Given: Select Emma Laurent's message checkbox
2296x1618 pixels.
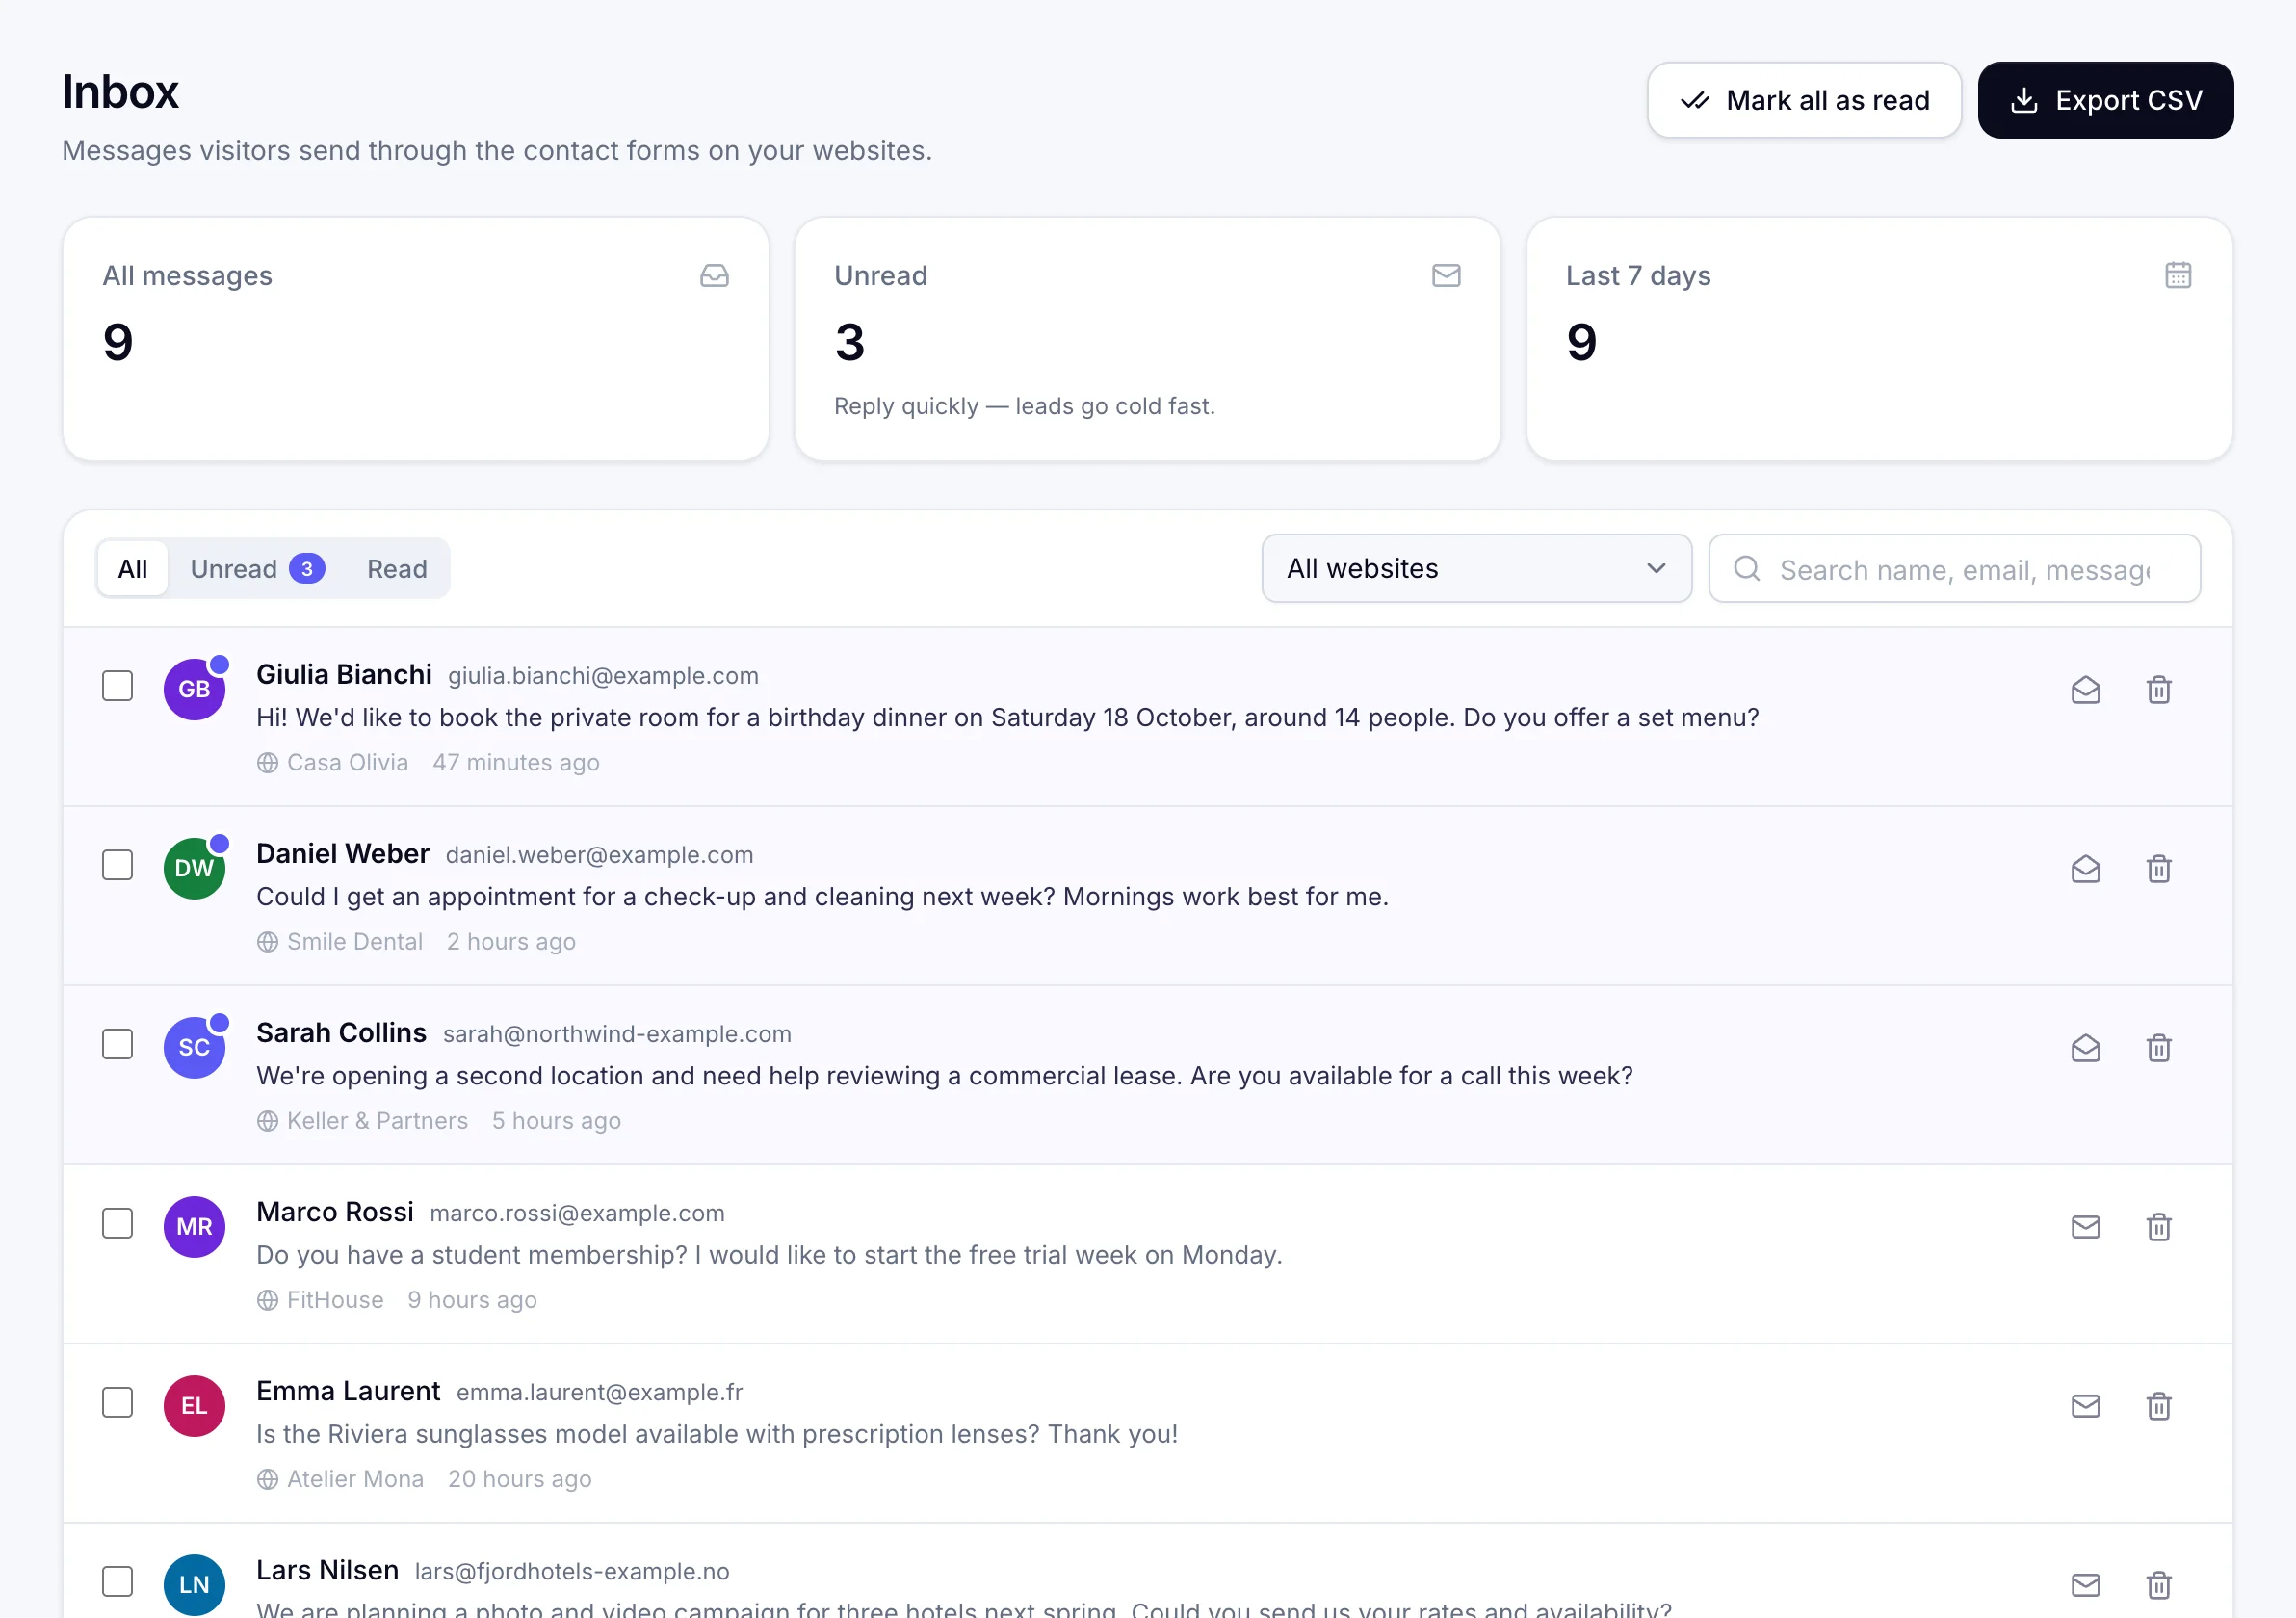Looking at the screenshot, I should [117, 1402].
